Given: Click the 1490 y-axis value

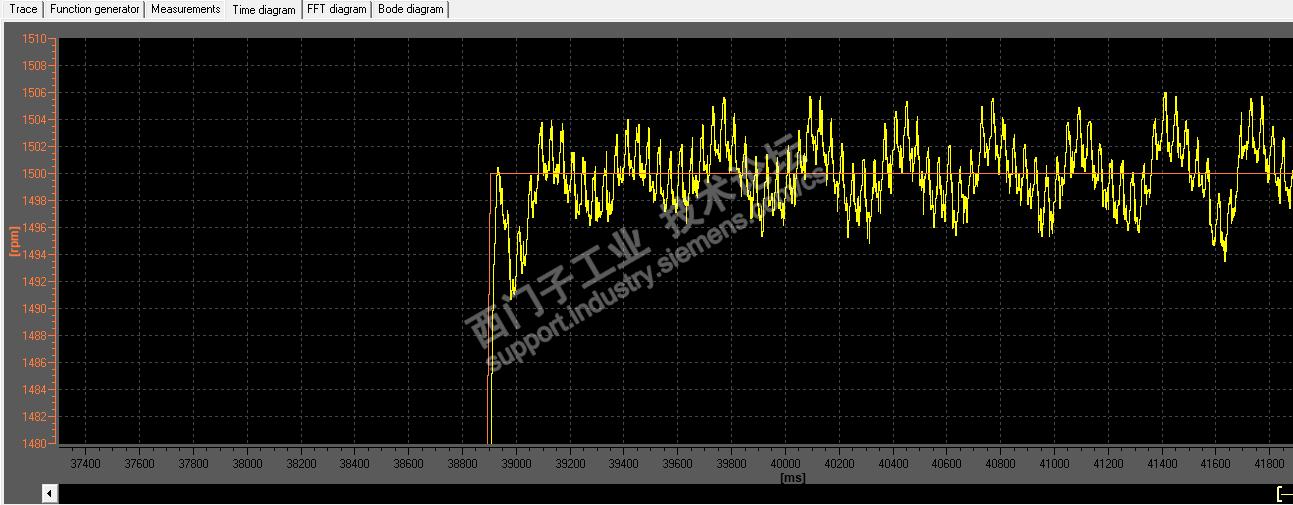Looking at the screenshot, I should click(34, 309).
